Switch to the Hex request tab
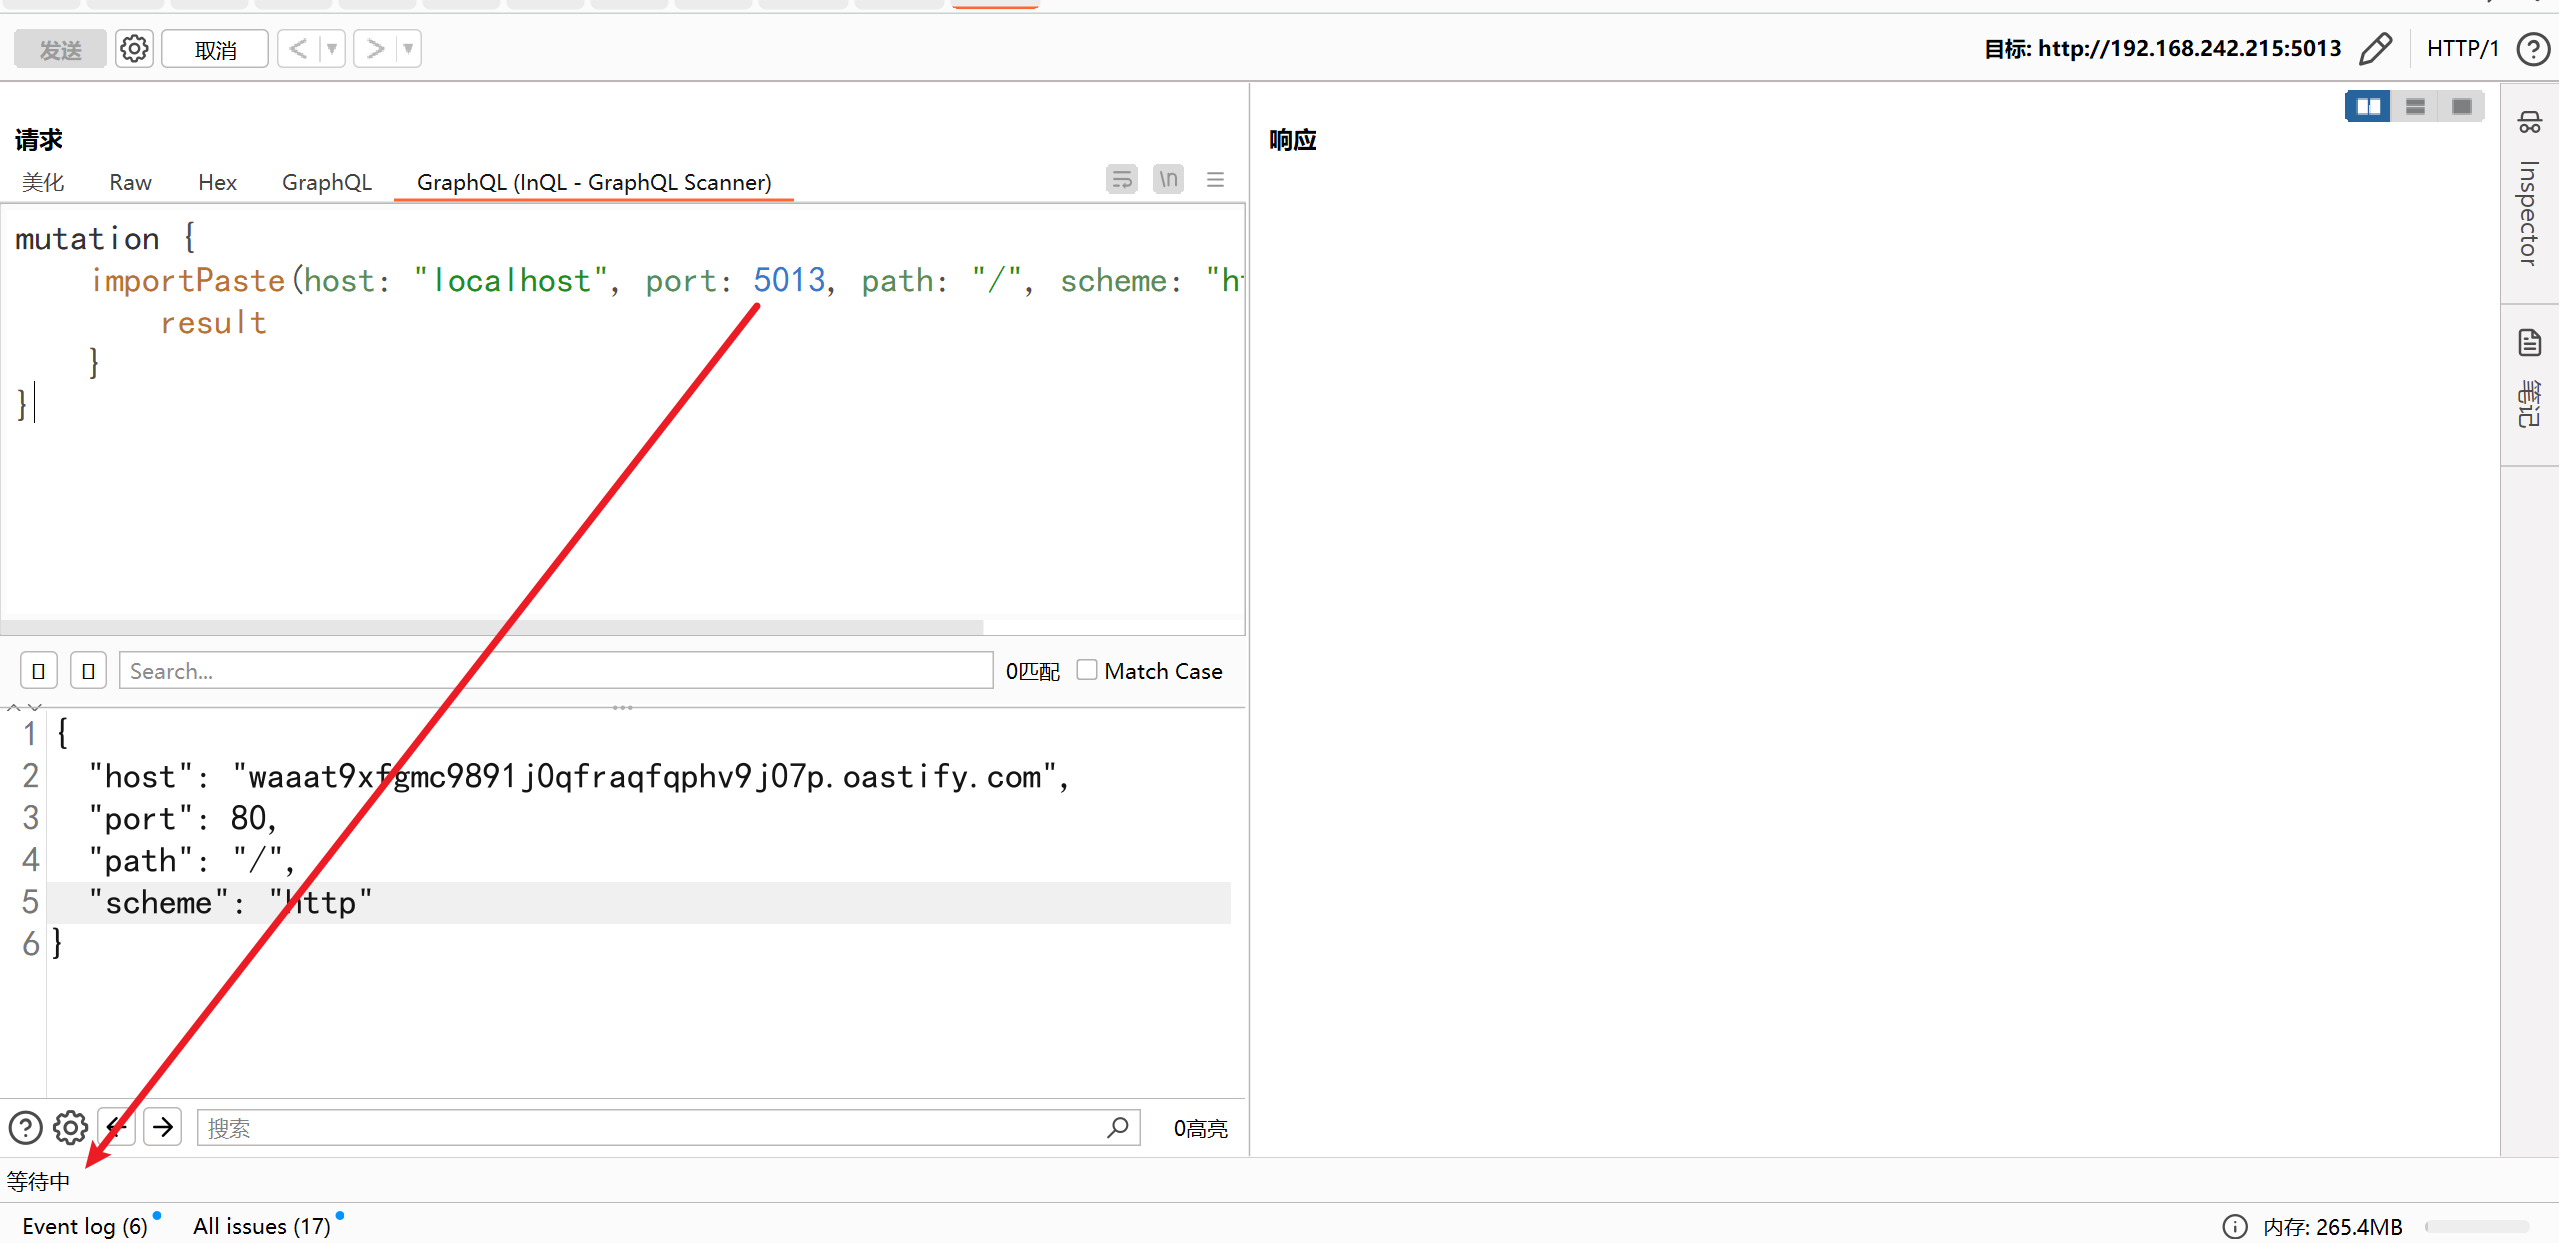The image size is (2560, 1243). 217,182
